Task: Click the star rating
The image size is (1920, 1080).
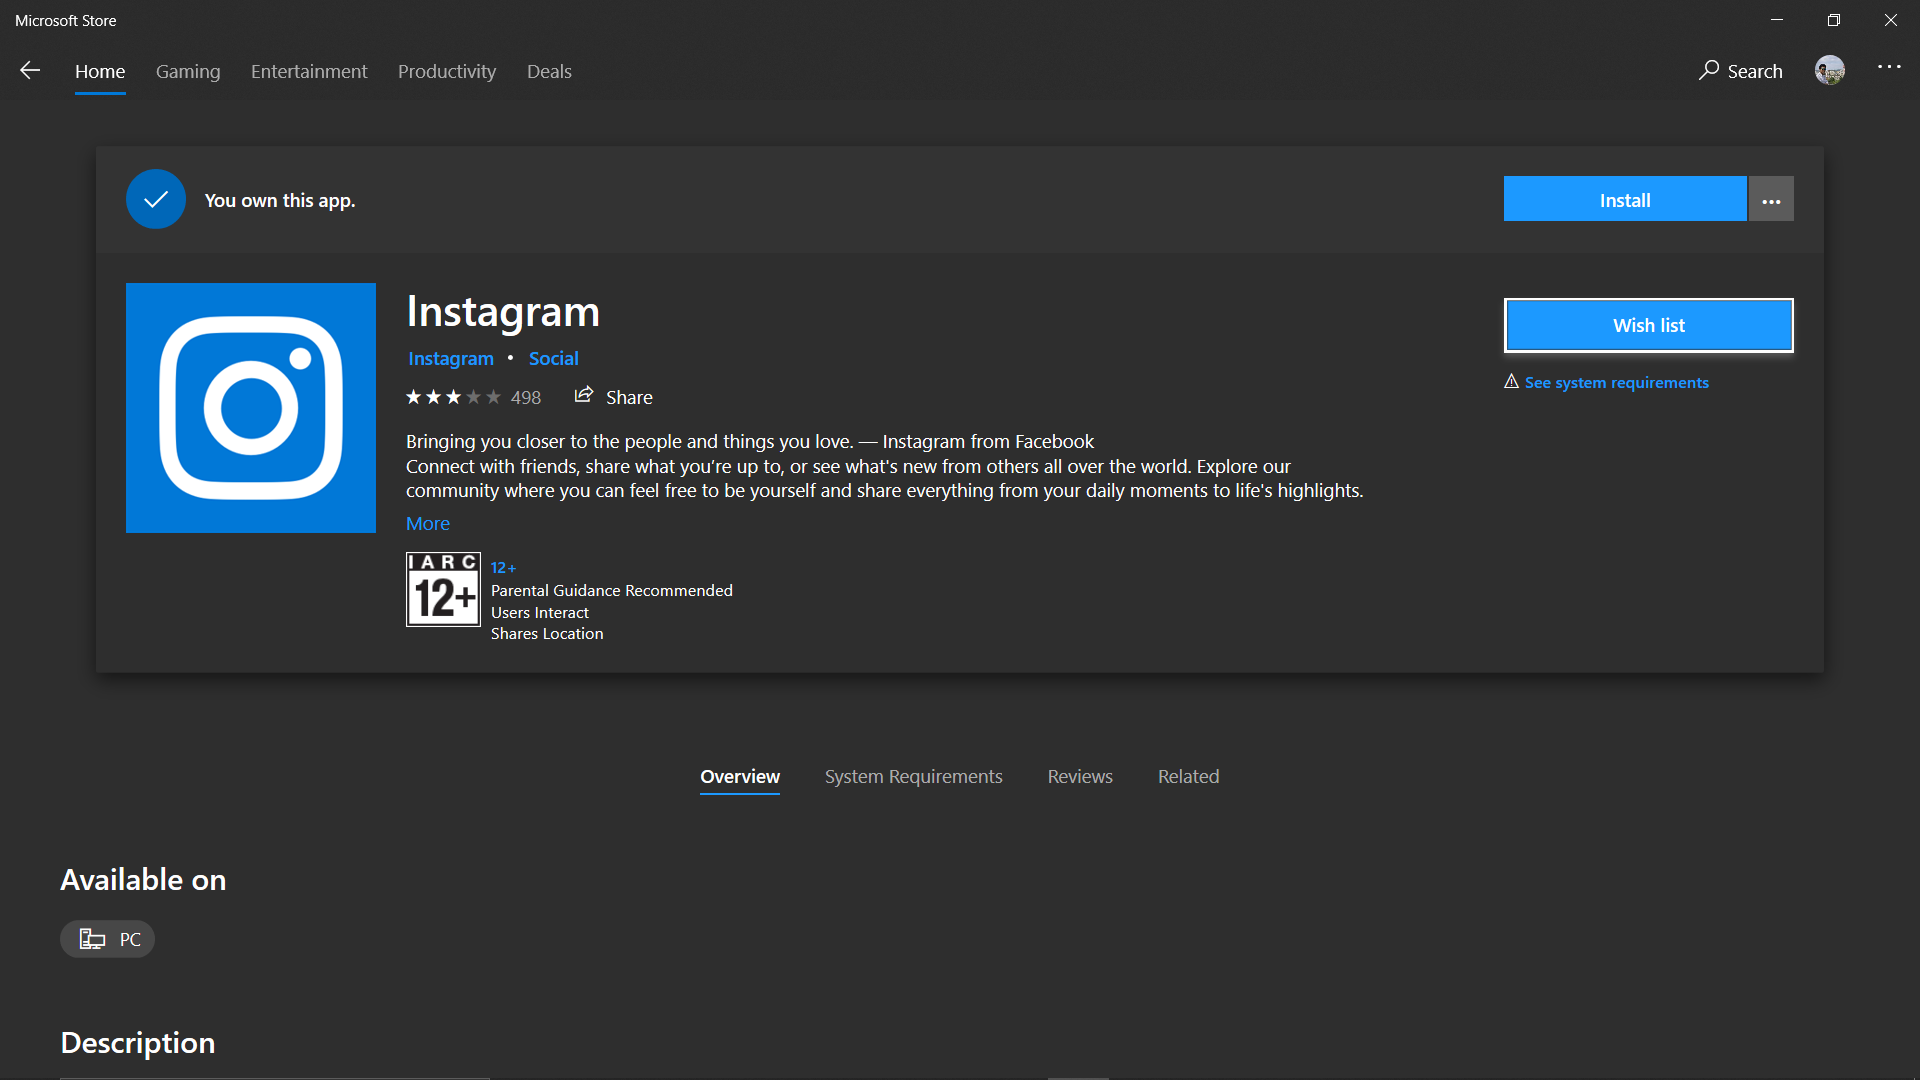Action: (453, 398)
